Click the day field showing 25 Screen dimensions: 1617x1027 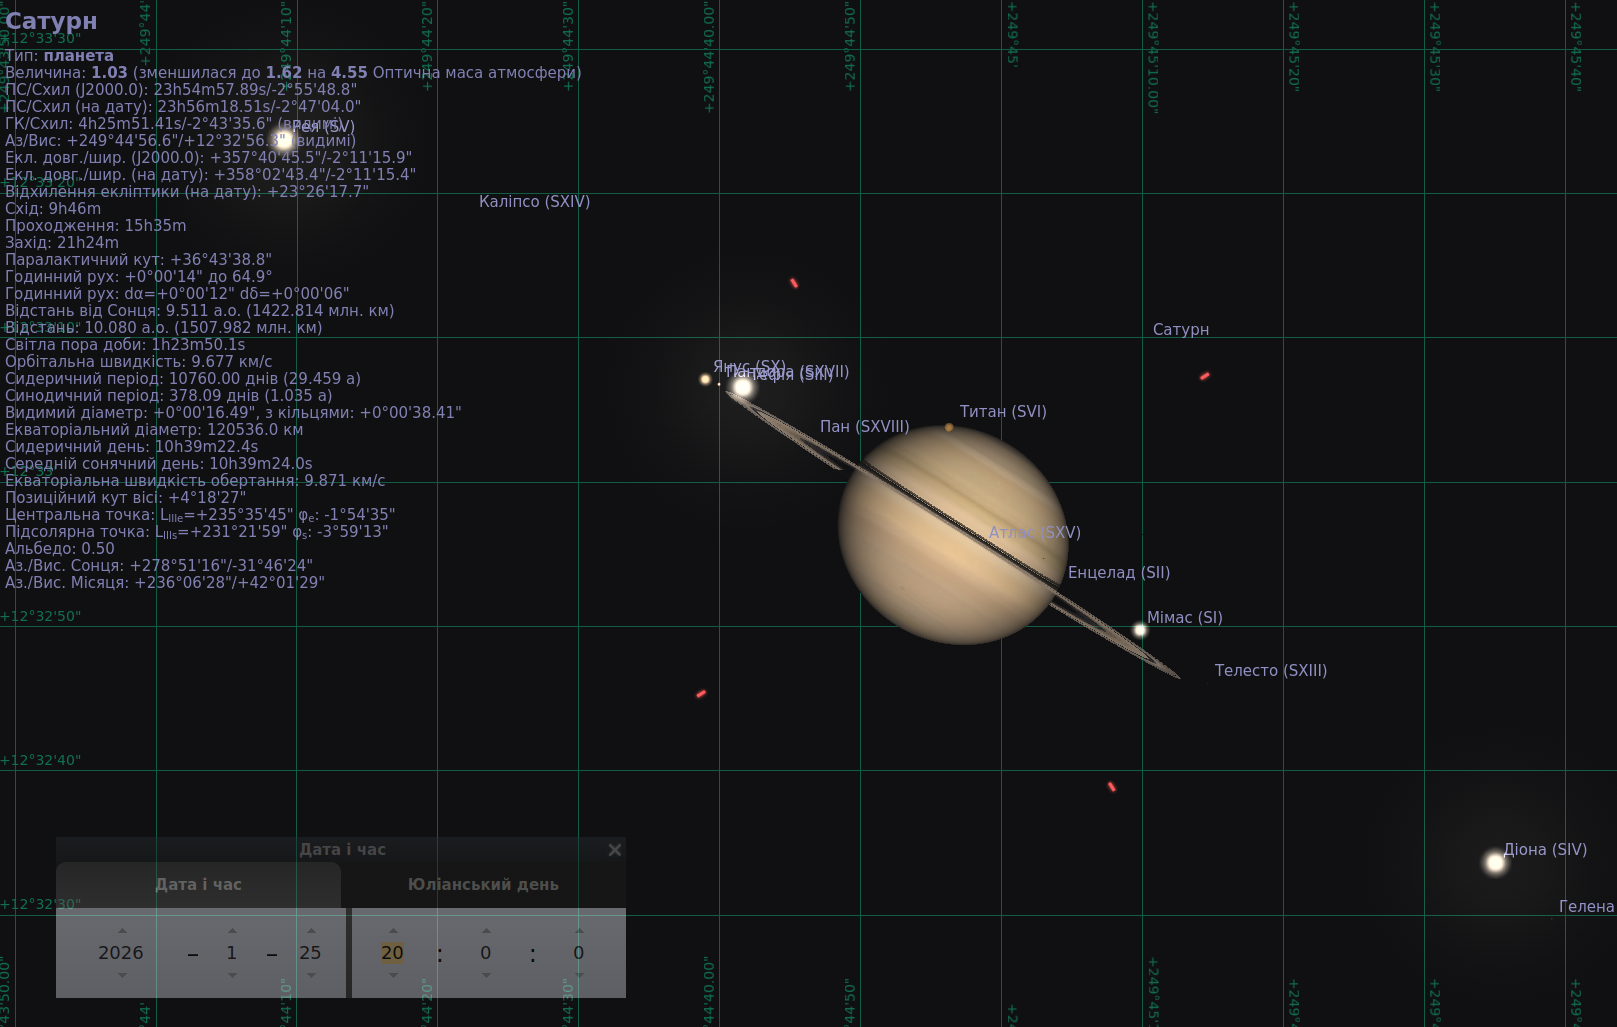tap(311, 953)
